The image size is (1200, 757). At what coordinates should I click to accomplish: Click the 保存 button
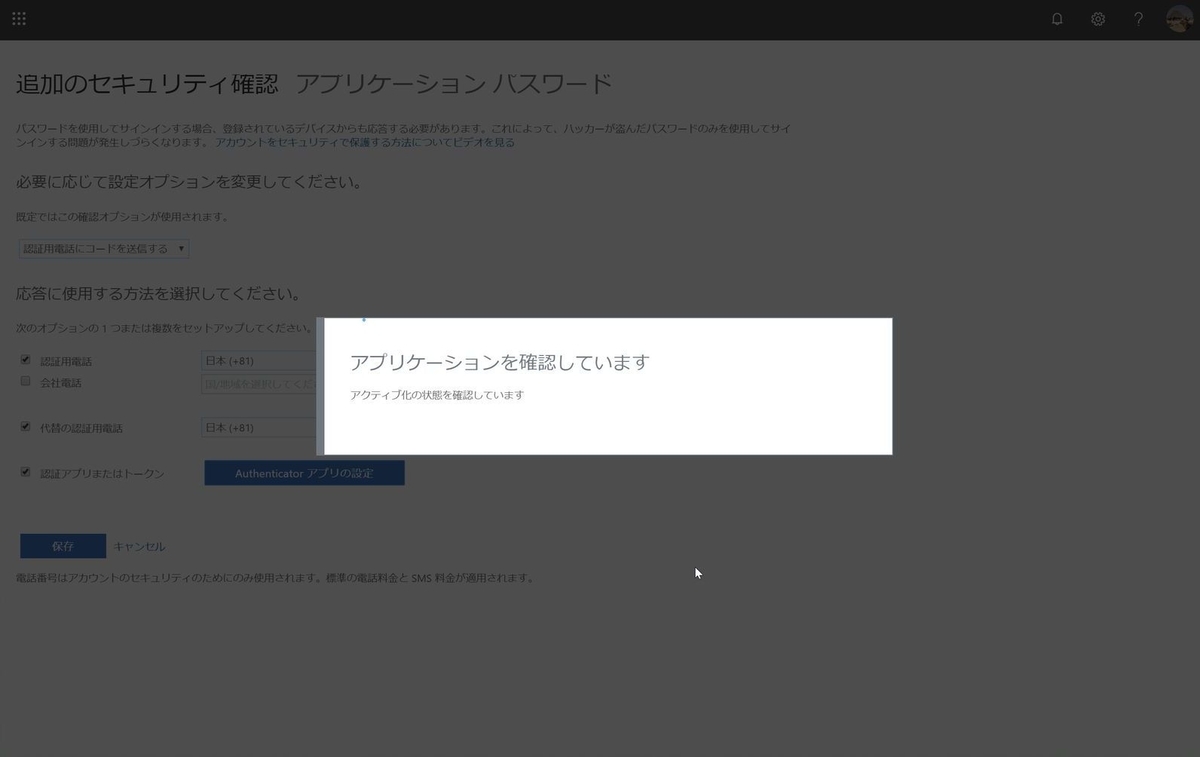62,546
